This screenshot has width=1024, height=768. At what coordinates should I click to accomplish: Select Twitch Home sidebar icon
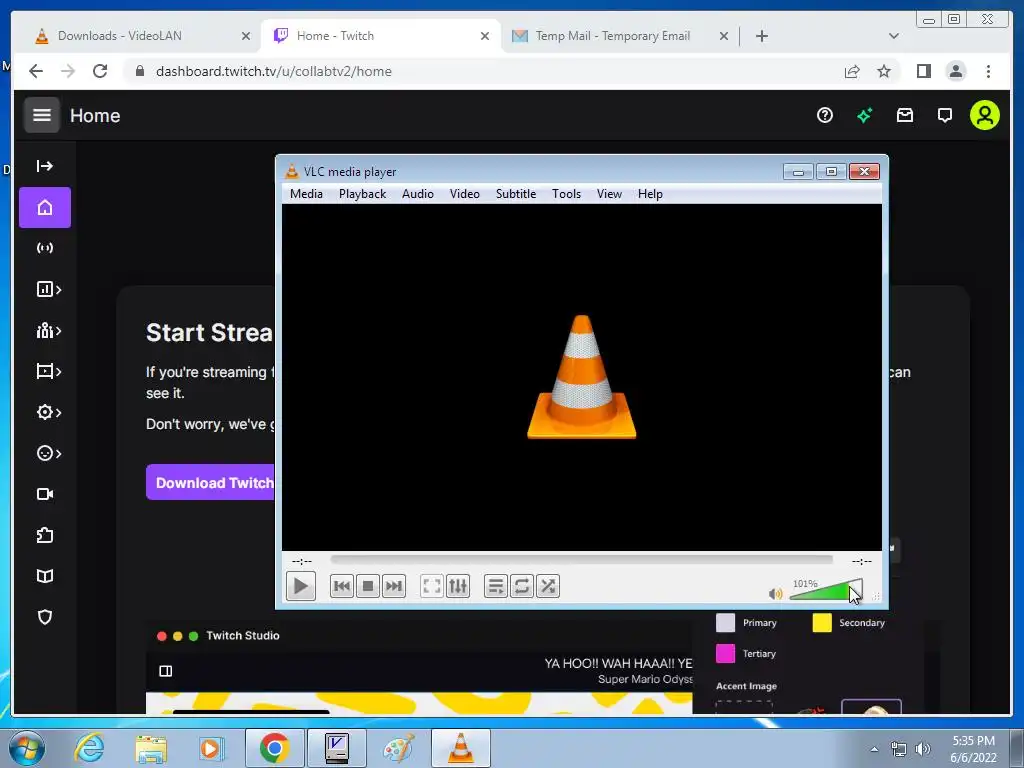click(x=45, y=208)
